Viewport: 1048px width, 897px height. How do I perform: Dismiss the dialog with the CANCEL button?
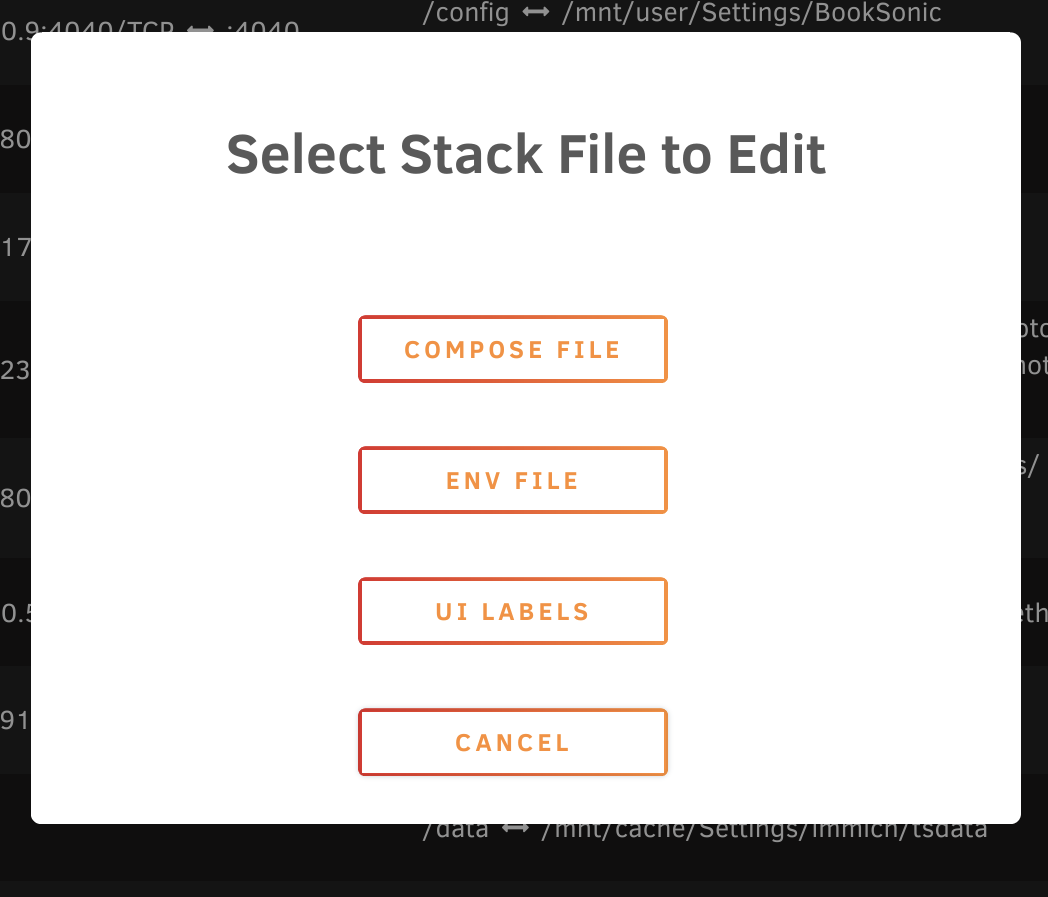[x=512, y=742]
